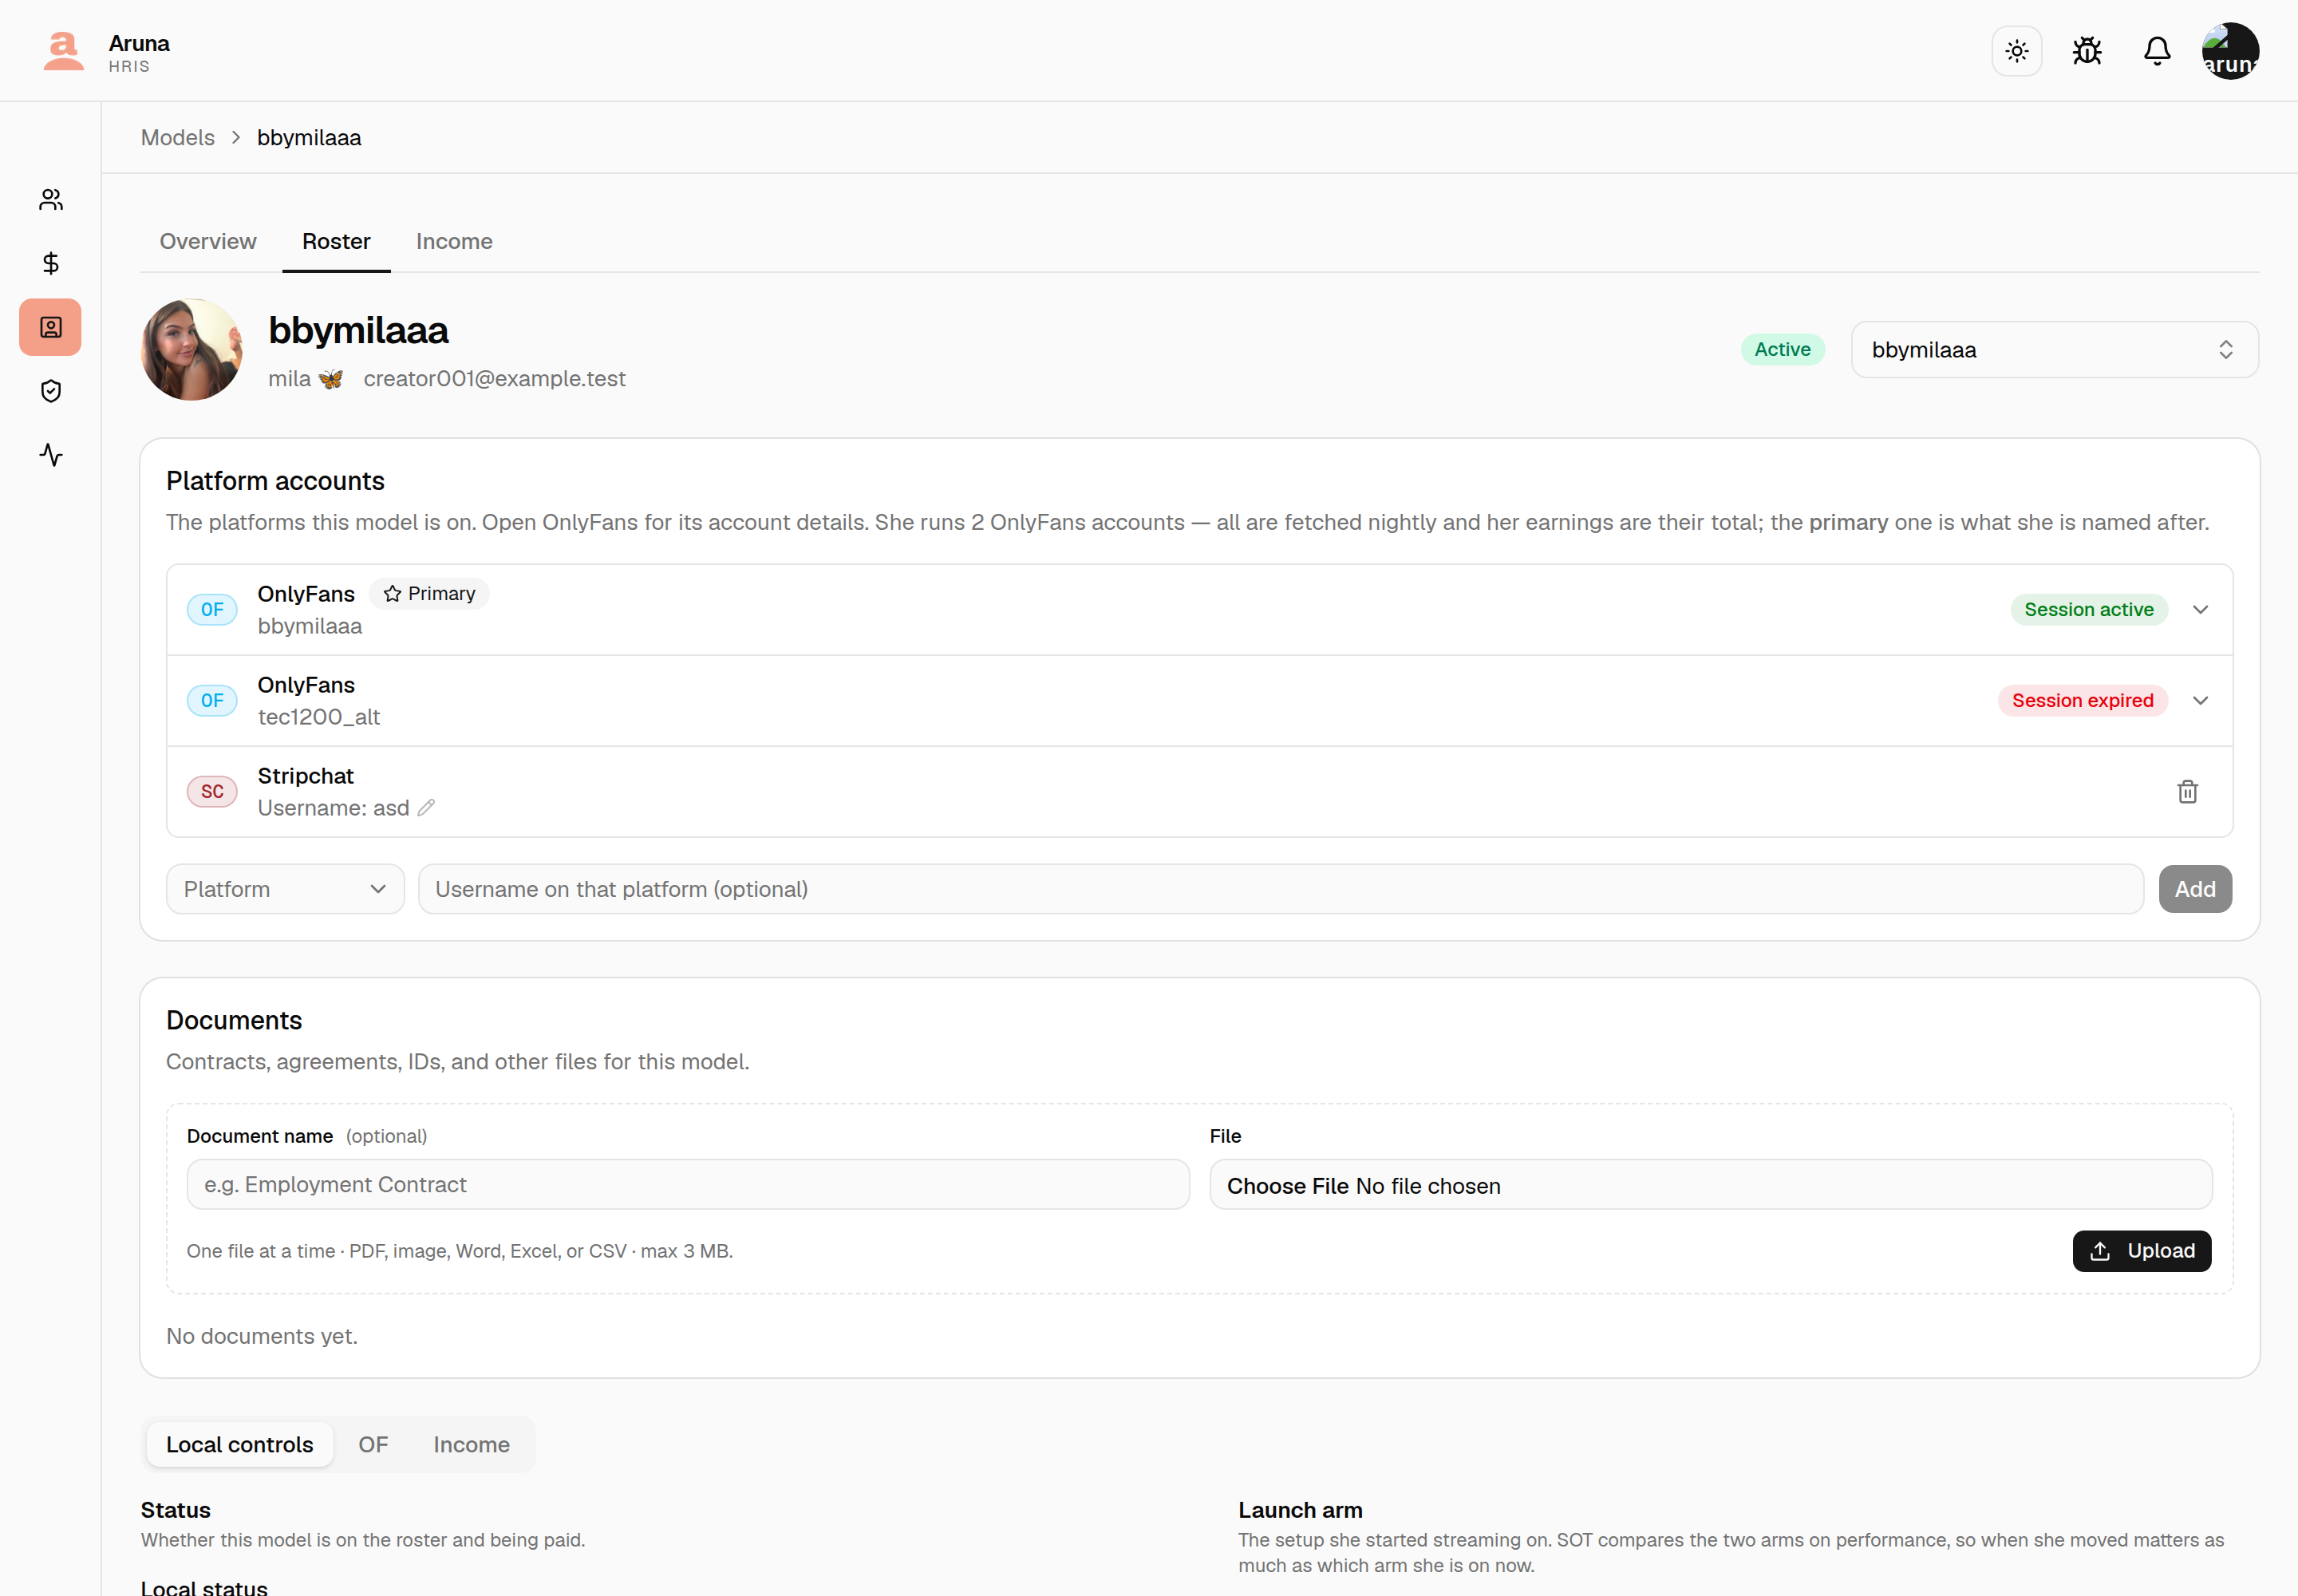This screenshot has height=1596, width=2298.
Task: Click the Aruna logo
Action: [64, 51]
